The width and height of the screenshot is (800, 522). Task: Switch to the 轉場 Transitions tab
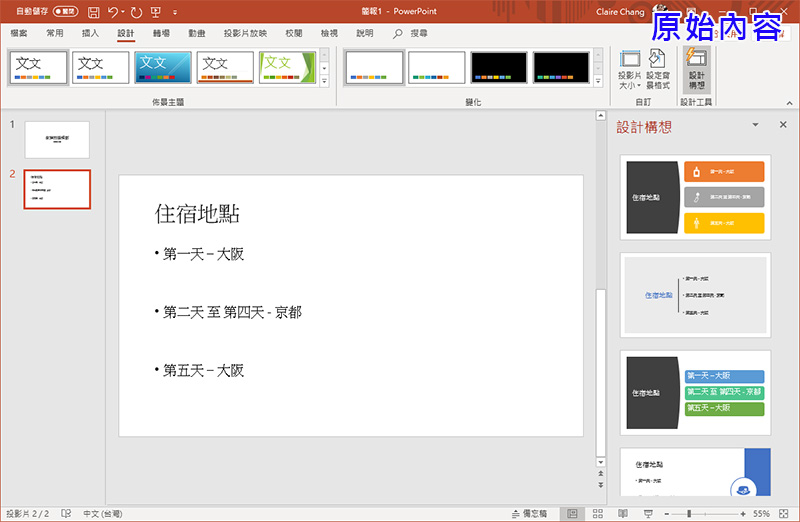tap(161, 33)
